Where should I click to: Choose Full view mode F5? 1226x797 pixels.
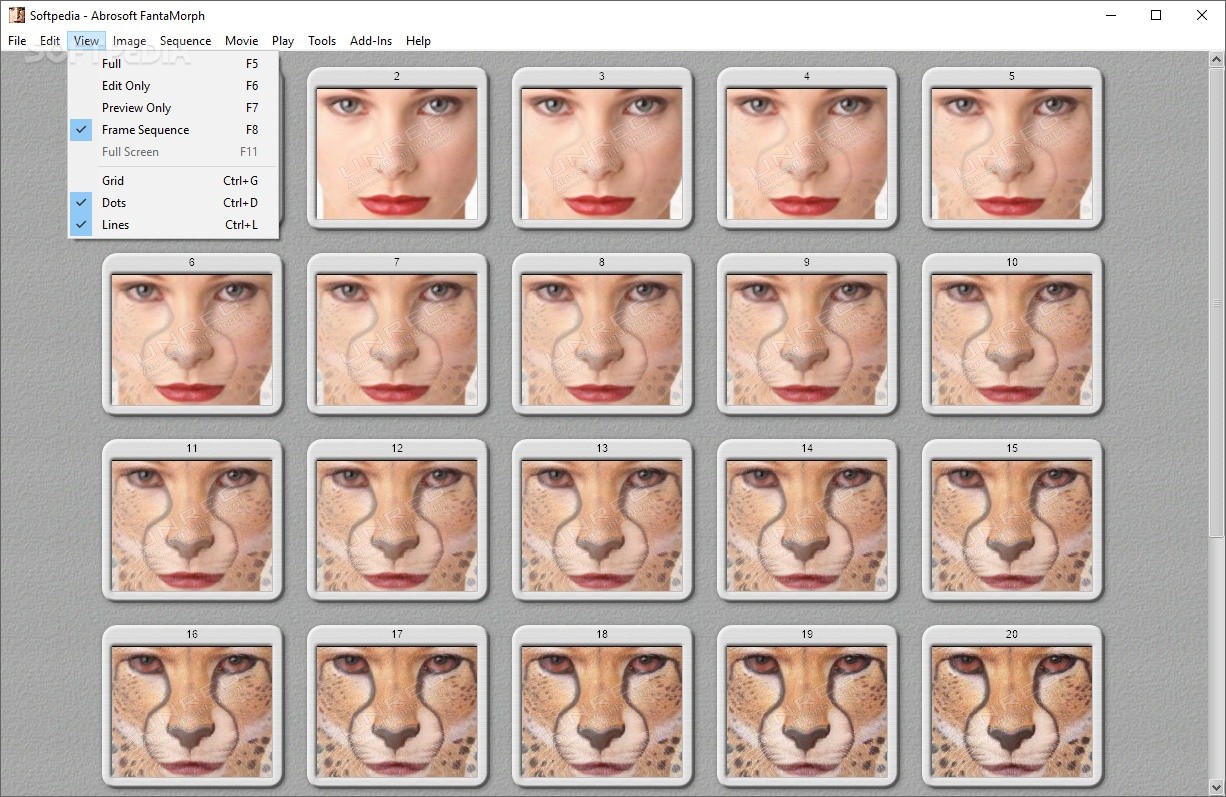pyautogui.click(x=173, y=64)
